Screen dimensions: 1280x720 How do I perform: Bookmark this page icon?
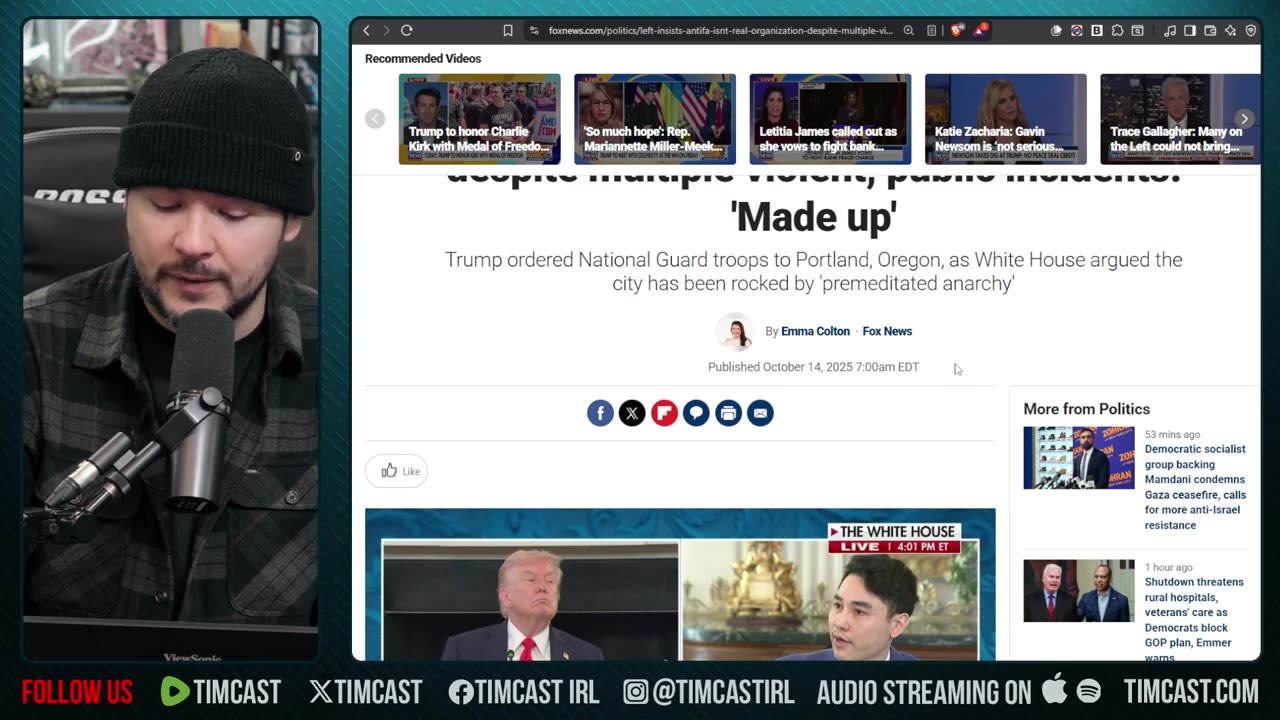click(x=508, y=31)
